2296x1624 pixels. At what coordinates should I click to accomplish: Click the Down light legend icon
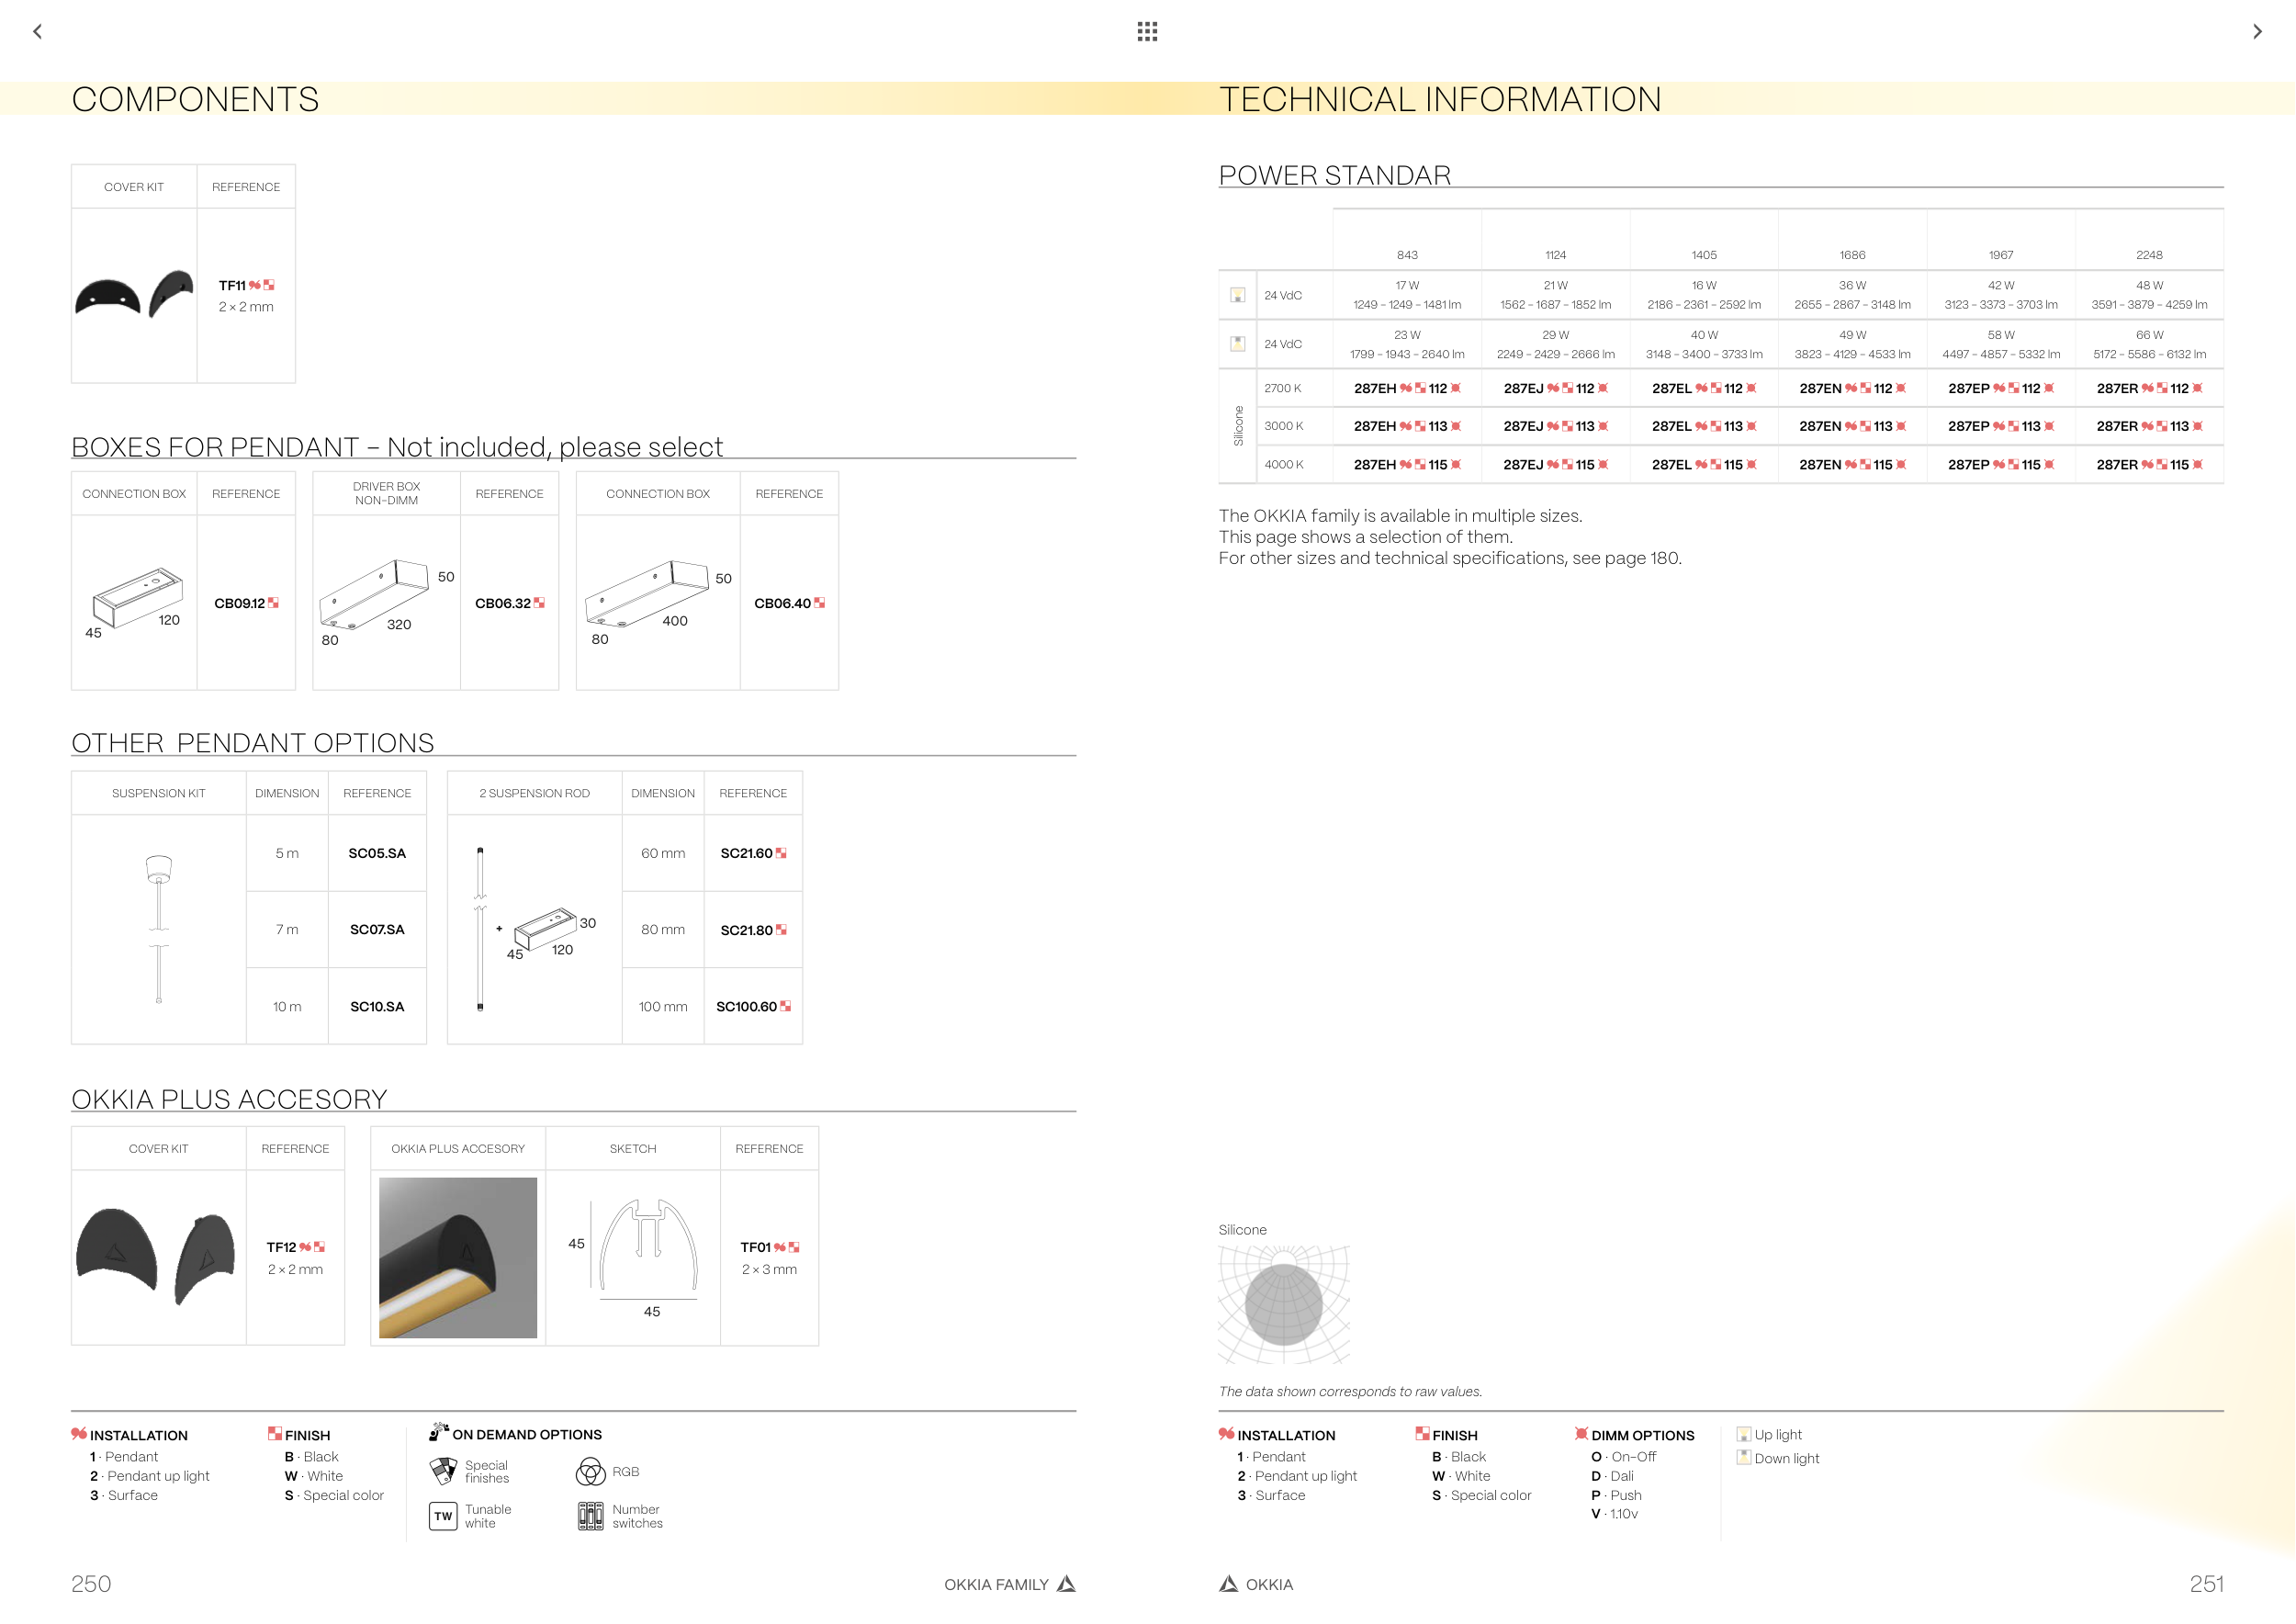1743,1457
